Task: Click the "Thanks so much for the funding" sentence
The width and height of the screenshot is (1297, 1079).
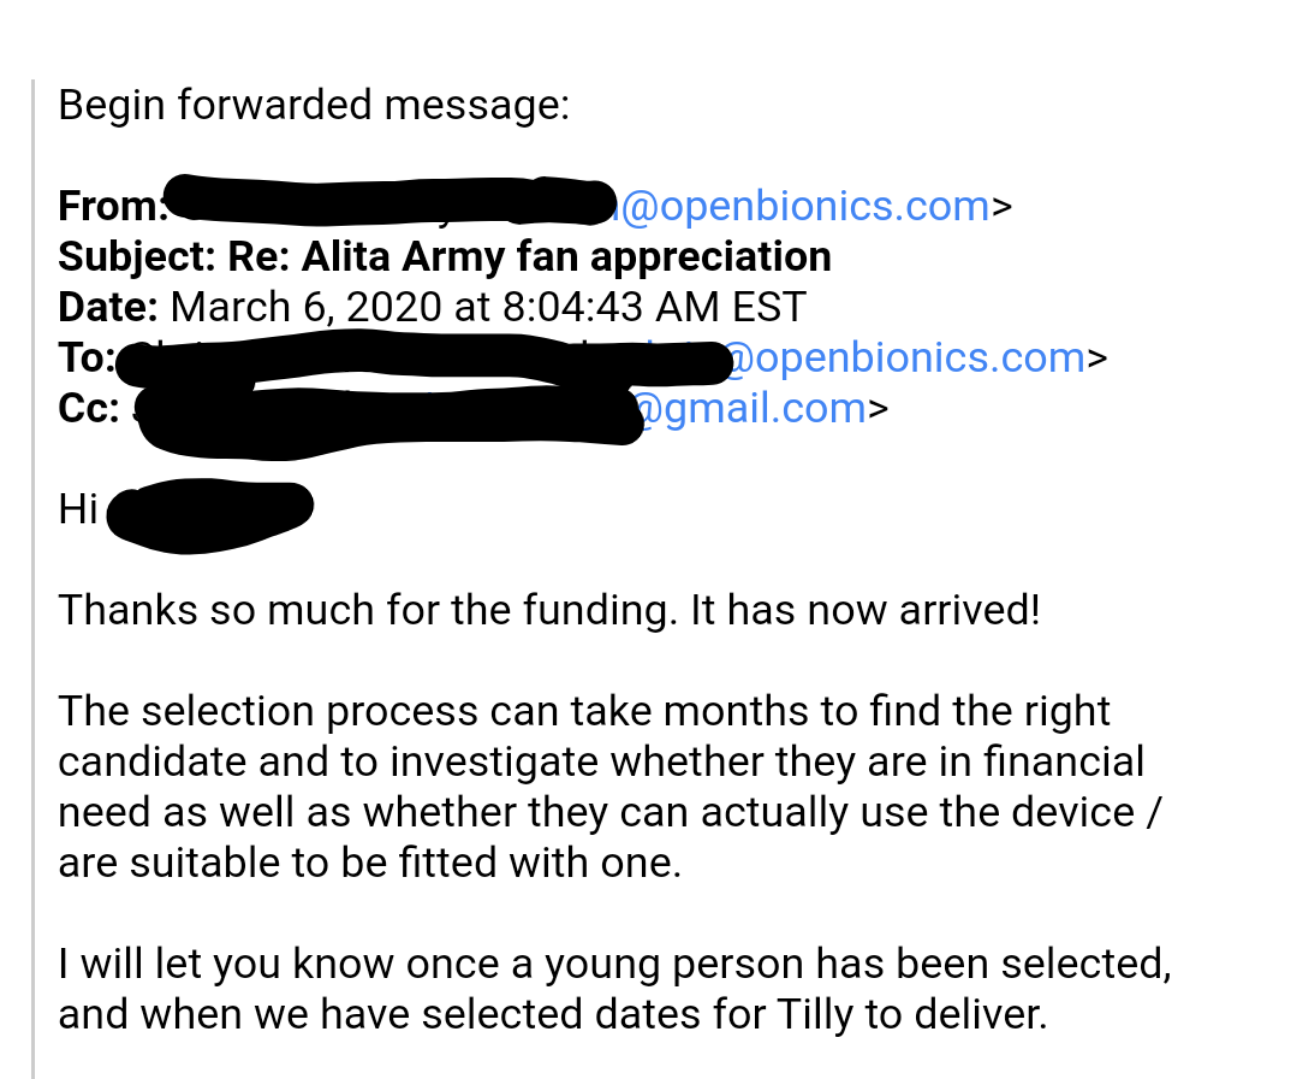Action: [x=370, y=609]
